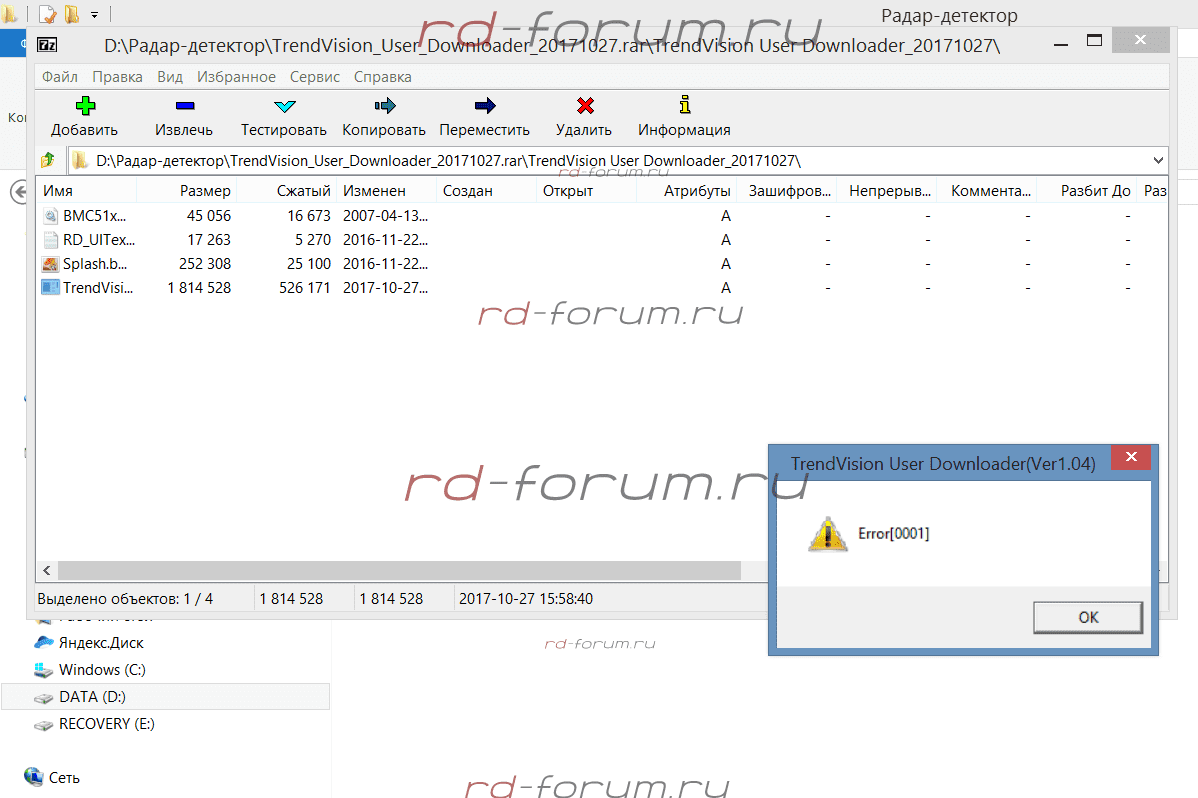Click the packed size 5 270

[x=313, y=240]
